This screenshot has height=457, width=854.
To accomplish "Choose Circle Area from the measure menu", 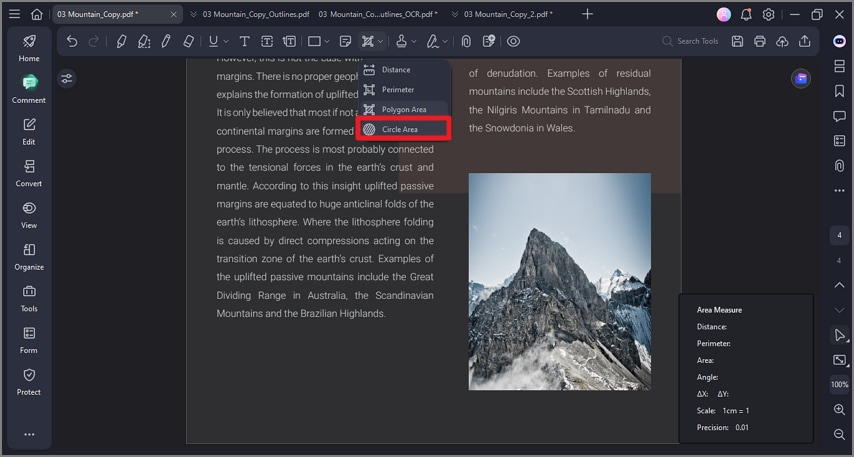I will 403,129.
